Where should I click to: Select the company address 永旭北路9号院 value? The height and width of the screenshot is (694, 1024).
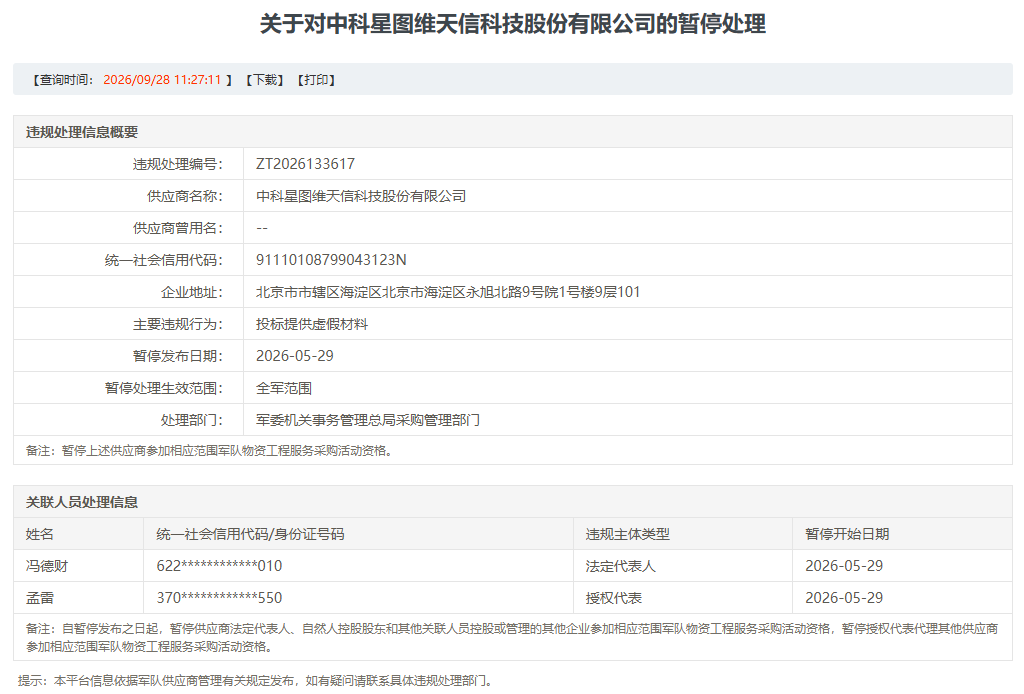tap(448, 292)
